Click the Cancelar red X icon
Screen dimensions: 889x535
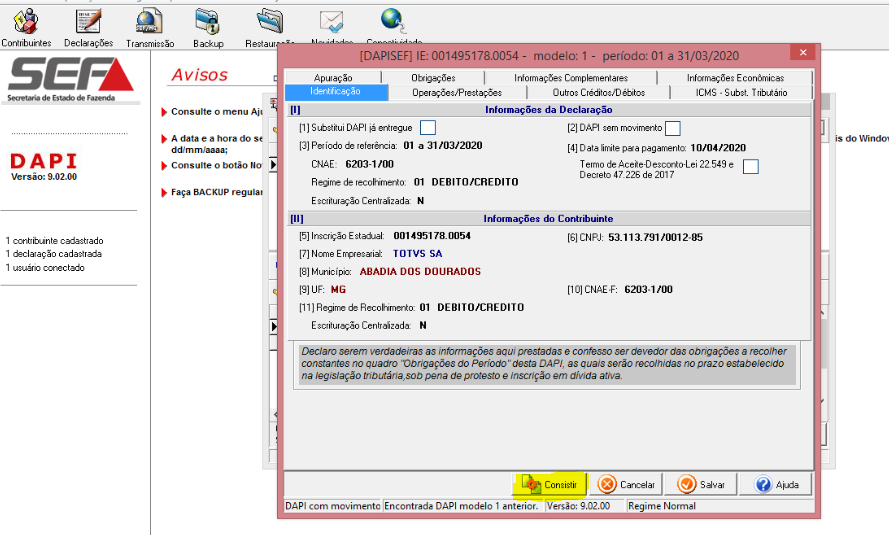[607, 484]
